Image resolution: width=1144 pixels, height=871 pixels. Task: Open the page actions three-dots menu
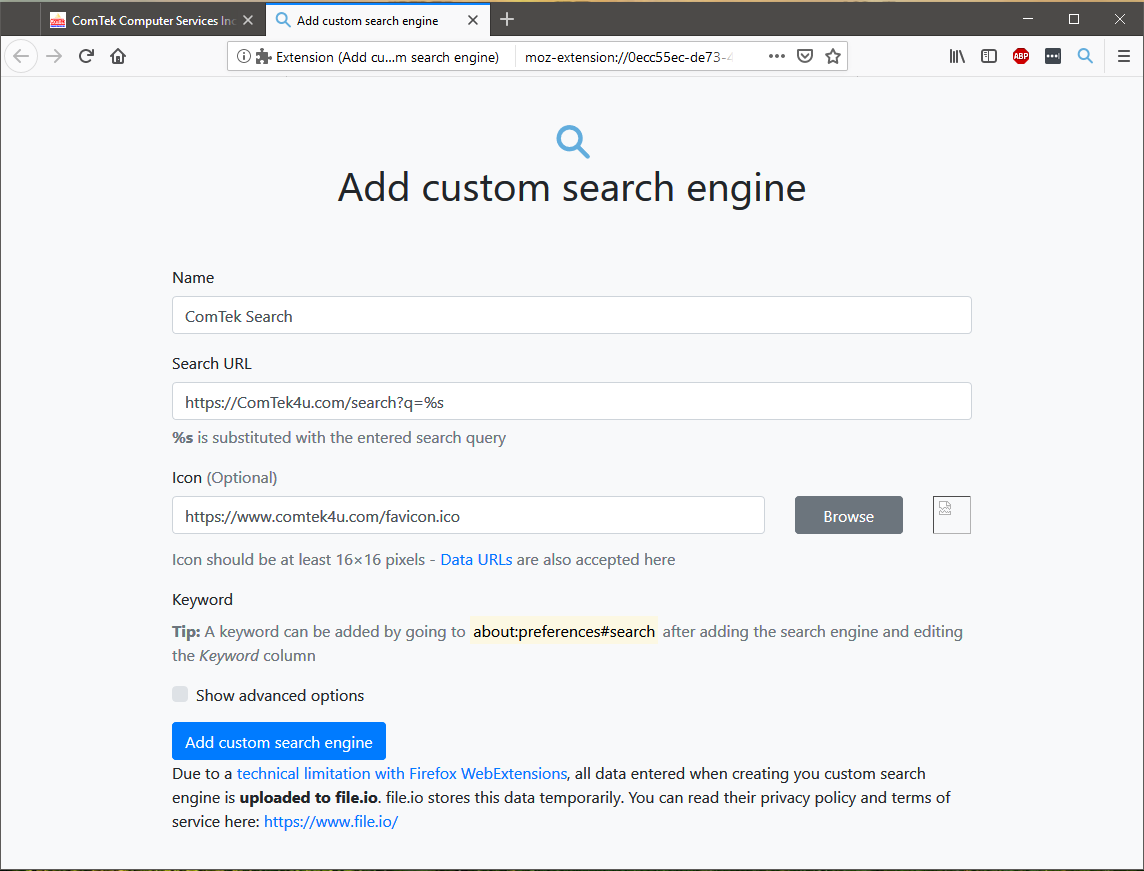pyautogui.click(x=777, y=56)
